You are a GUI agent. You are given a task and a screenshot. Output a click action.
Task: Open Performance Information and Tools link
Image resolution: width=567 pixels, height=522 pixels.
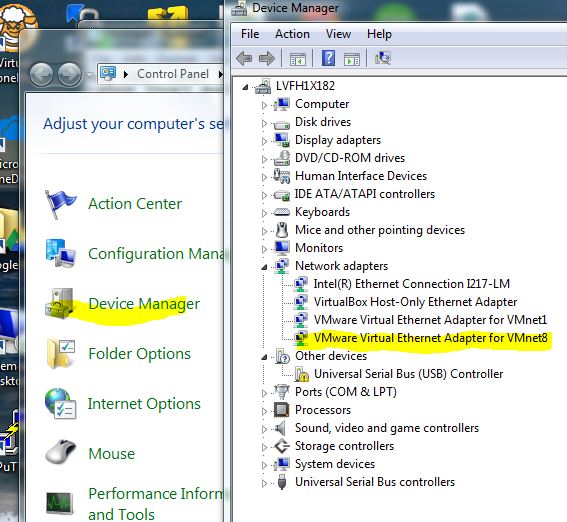coord(155,504)
